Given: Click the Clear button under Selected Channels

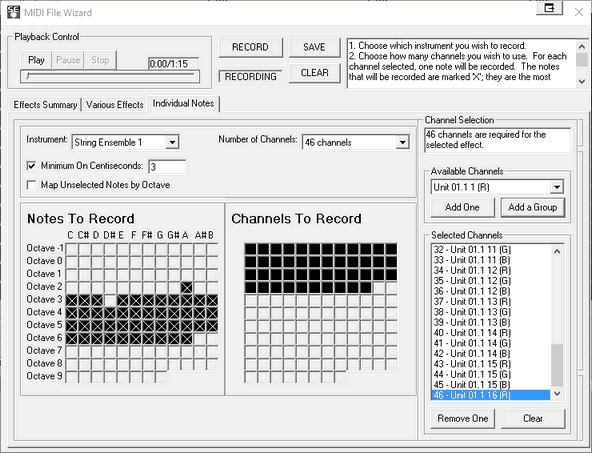Looking at the screenshot, I should [x=533, y=418].
